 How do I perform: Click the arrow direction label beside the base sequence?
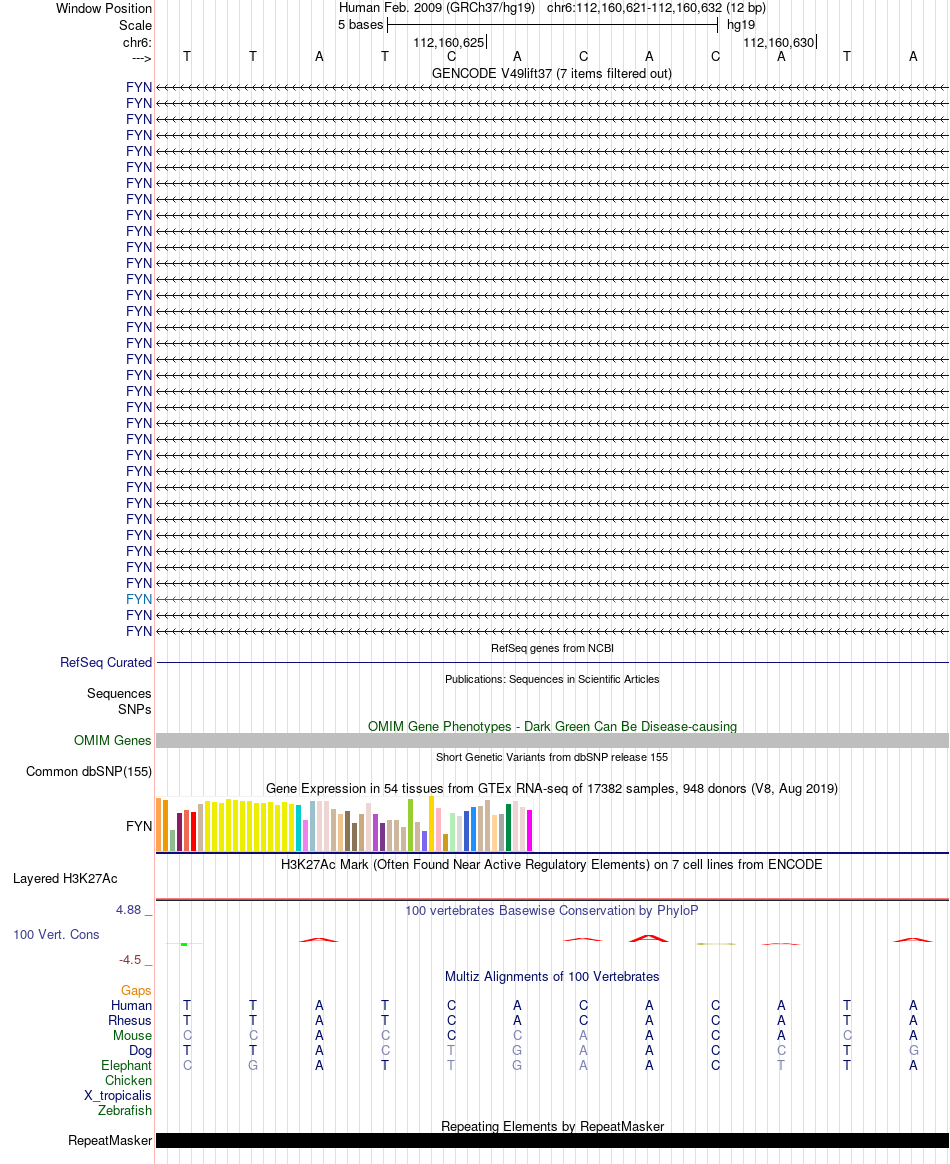pyautogui.click(x=141, y=59)
